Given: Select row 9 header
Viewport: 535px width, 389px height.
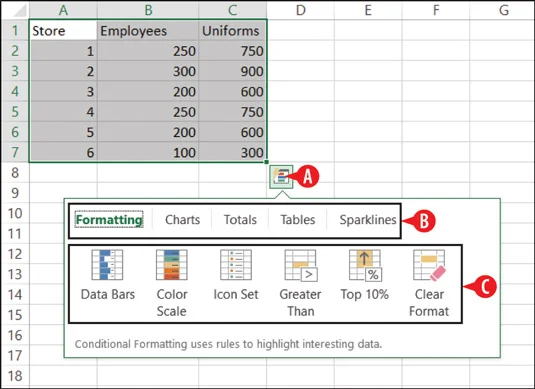Looking at the screenshot, I should [15, 193].
